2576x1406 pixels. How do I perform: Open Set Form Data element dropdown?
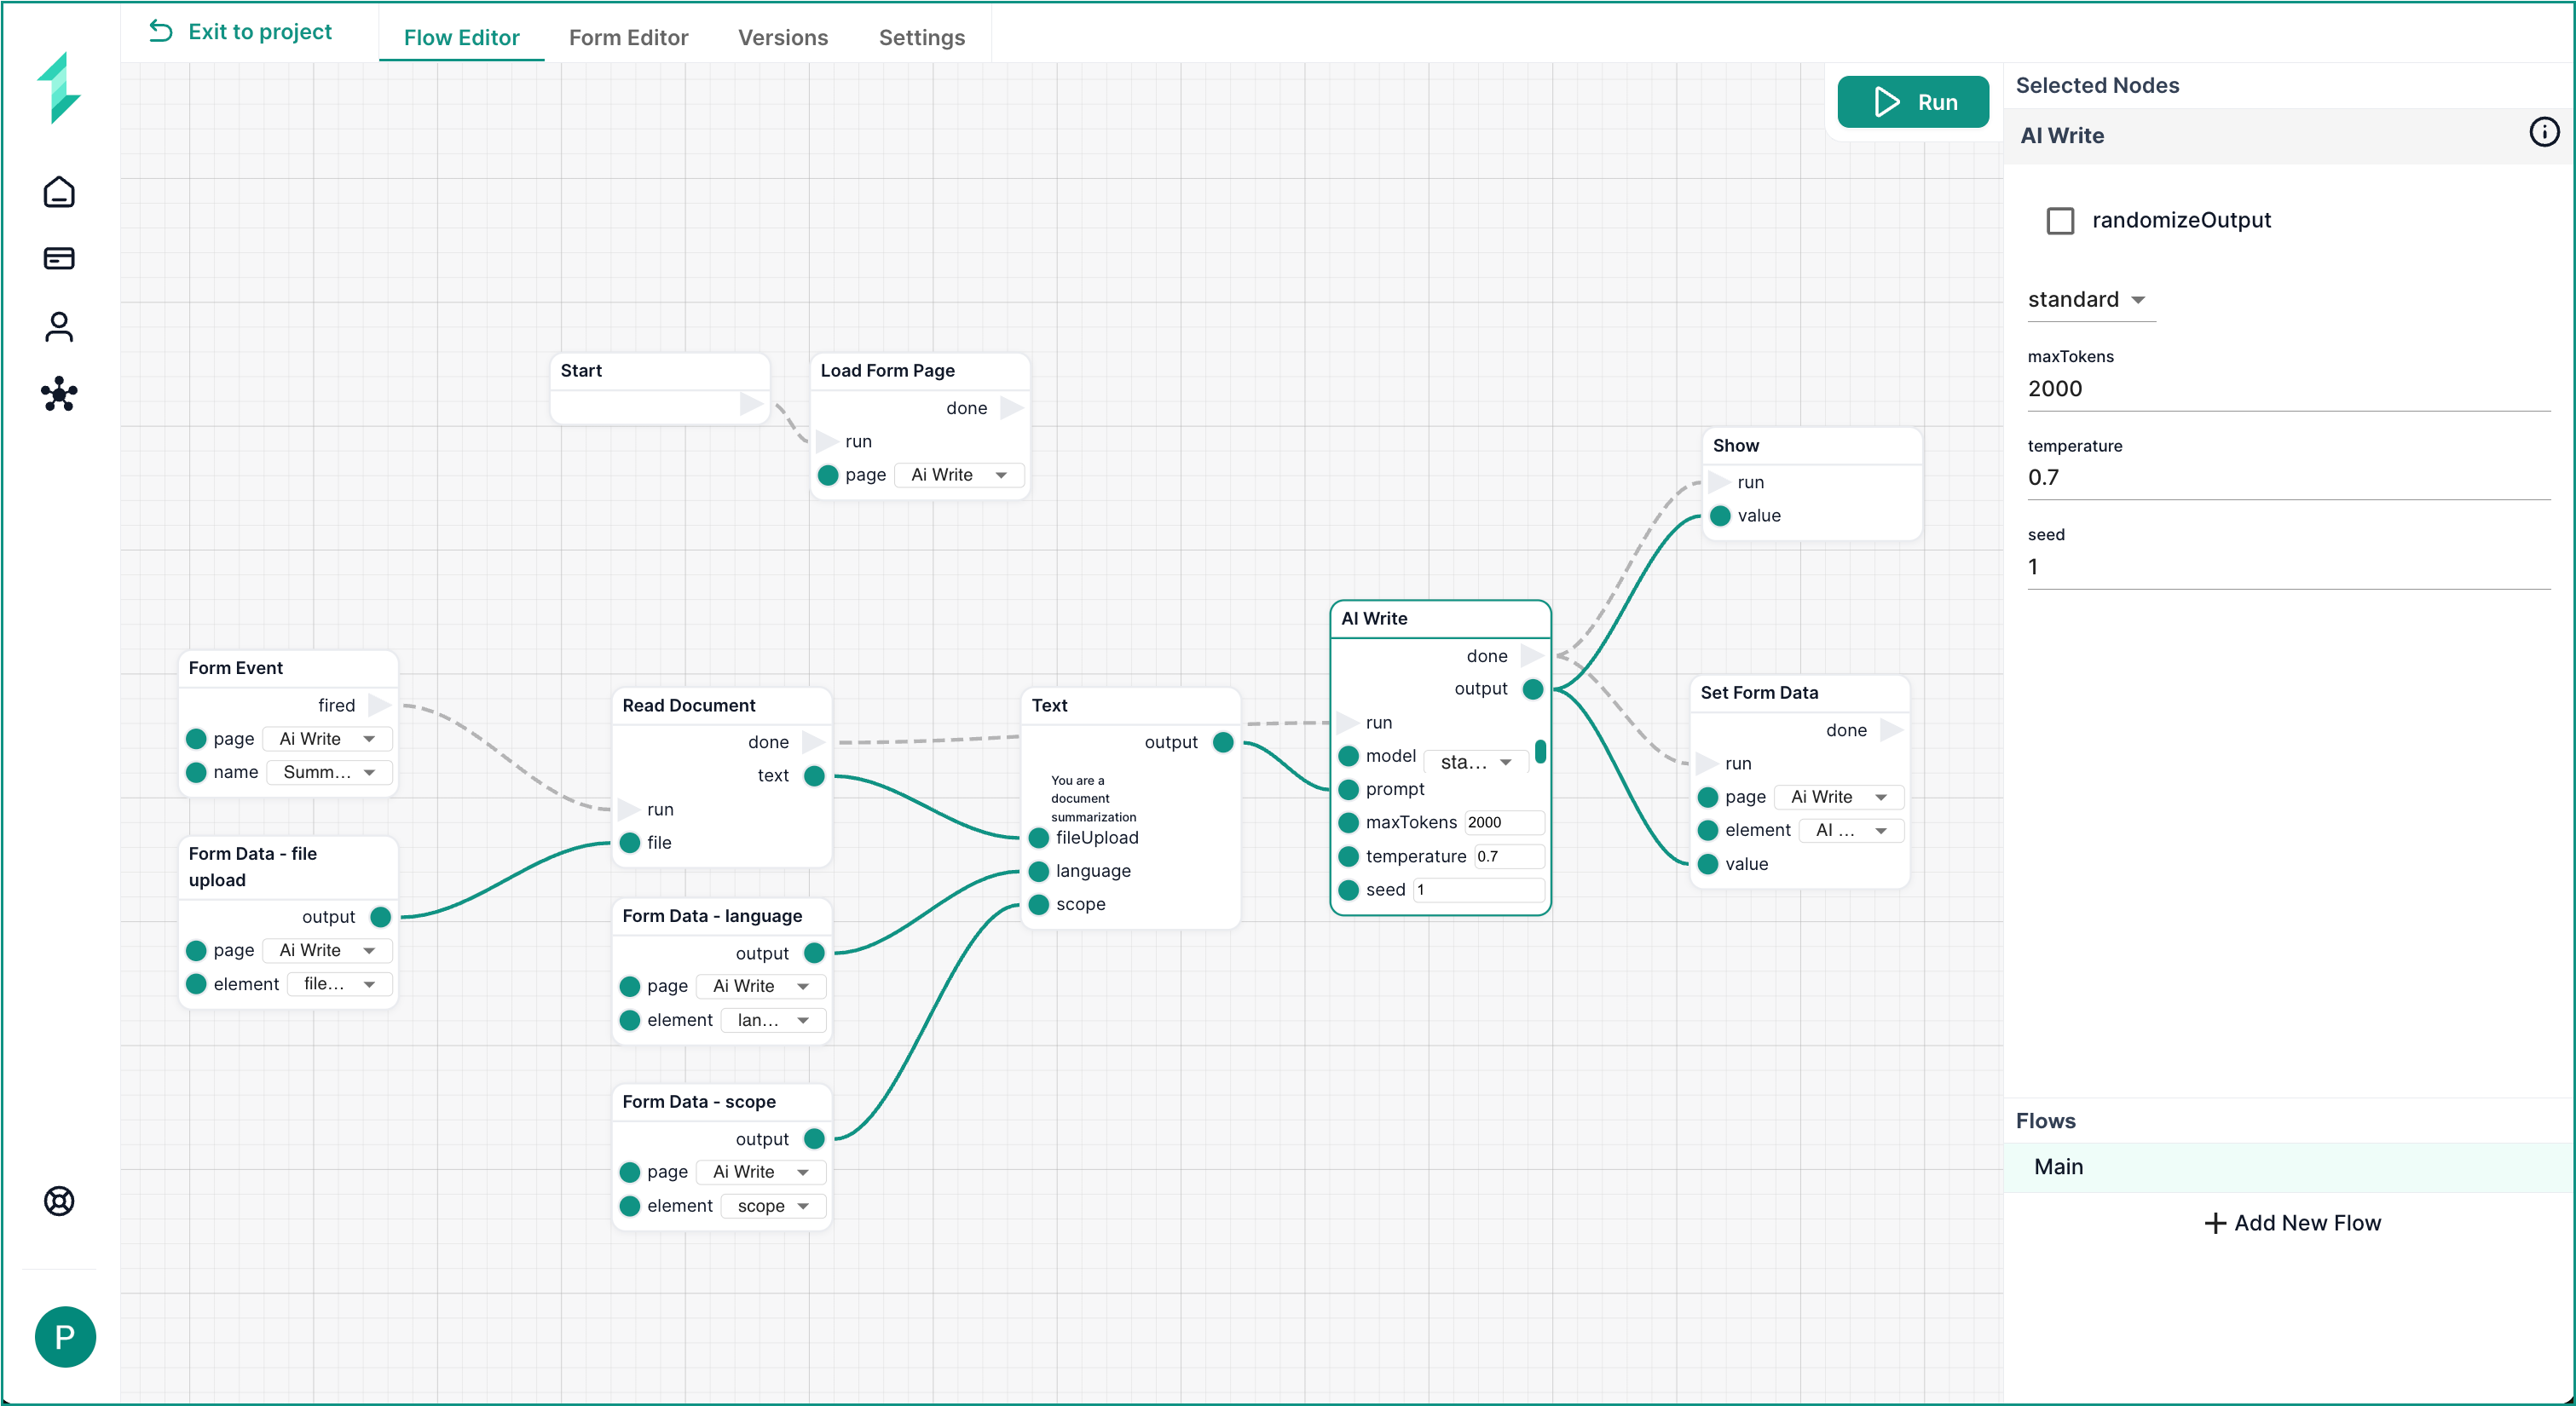1851,830
